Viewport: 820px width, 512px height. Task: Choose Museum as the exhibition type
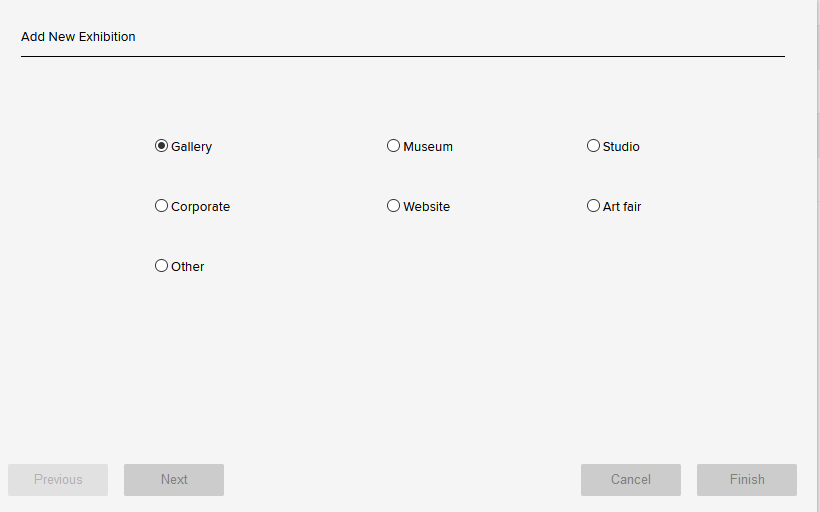pyautogui.click(x=393, y=146)
